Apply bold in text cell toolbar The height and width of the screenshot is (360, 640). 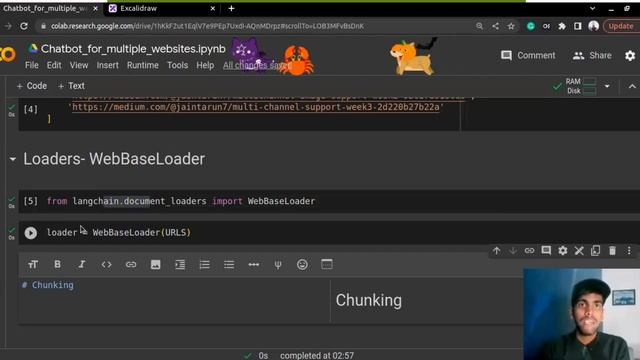click(58, 264)
